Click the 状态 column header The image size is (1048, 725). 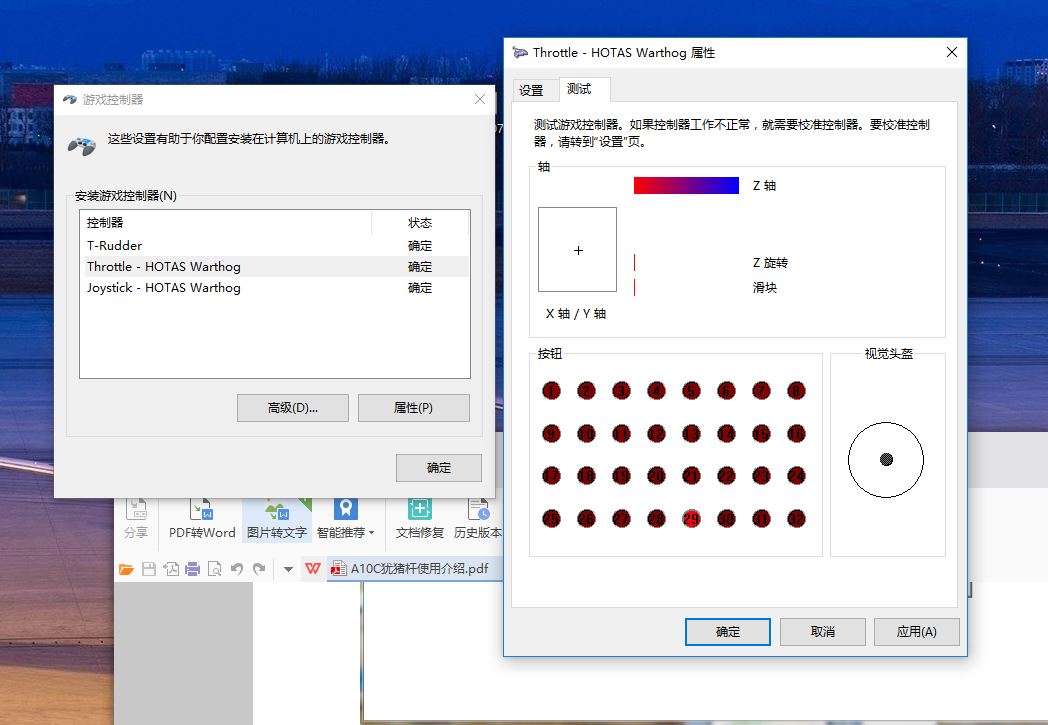coord(420,223)
